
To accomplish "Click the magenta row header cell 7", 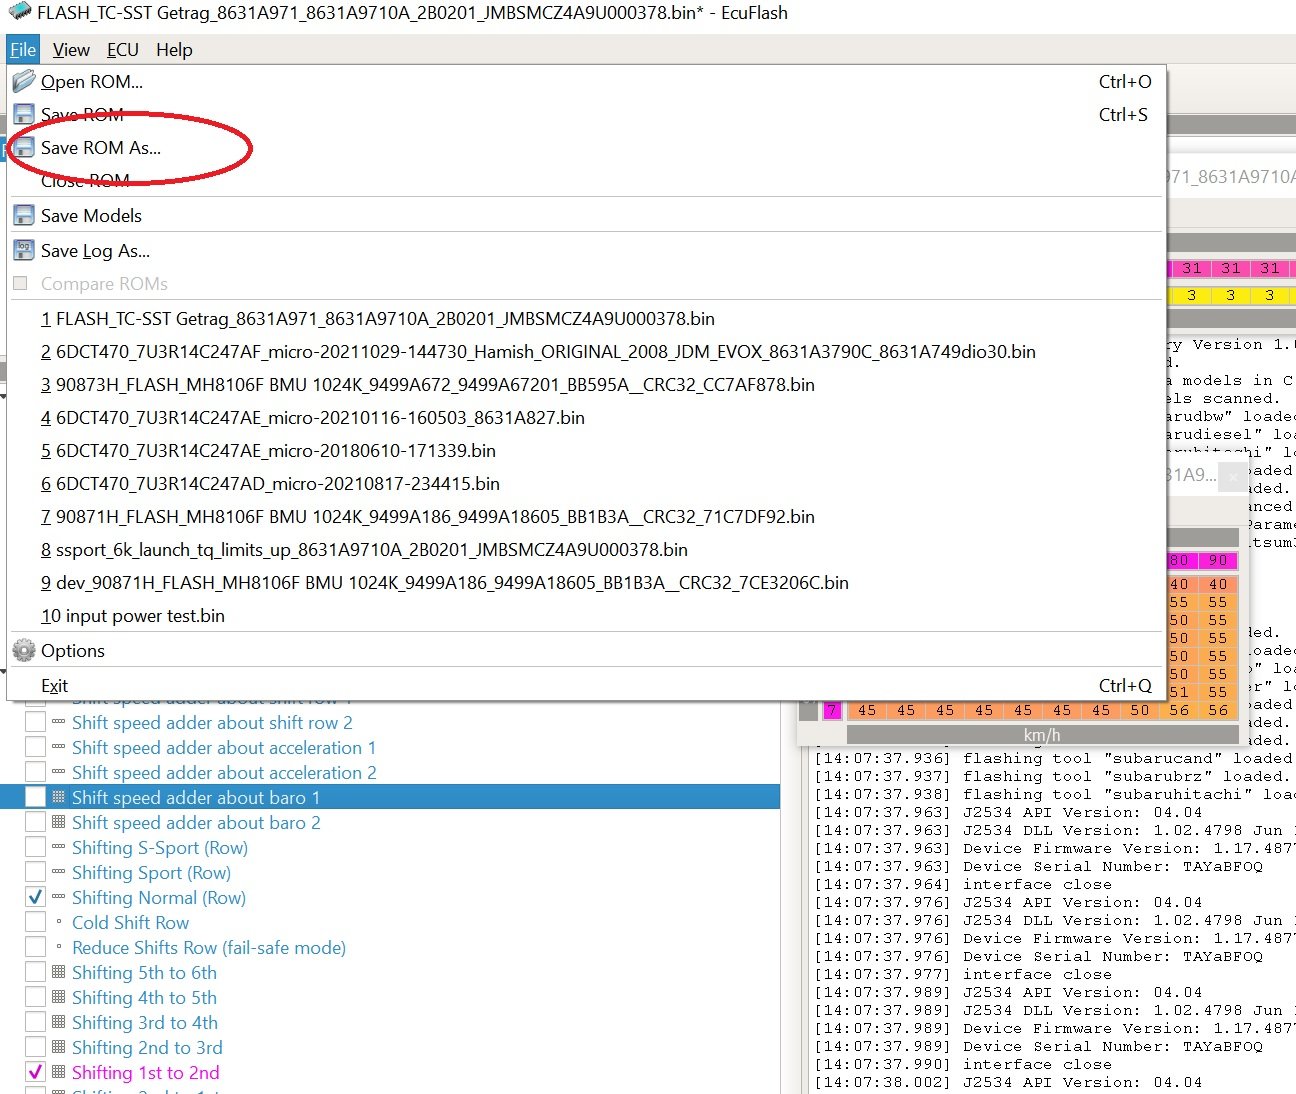I will pos(832,710).
